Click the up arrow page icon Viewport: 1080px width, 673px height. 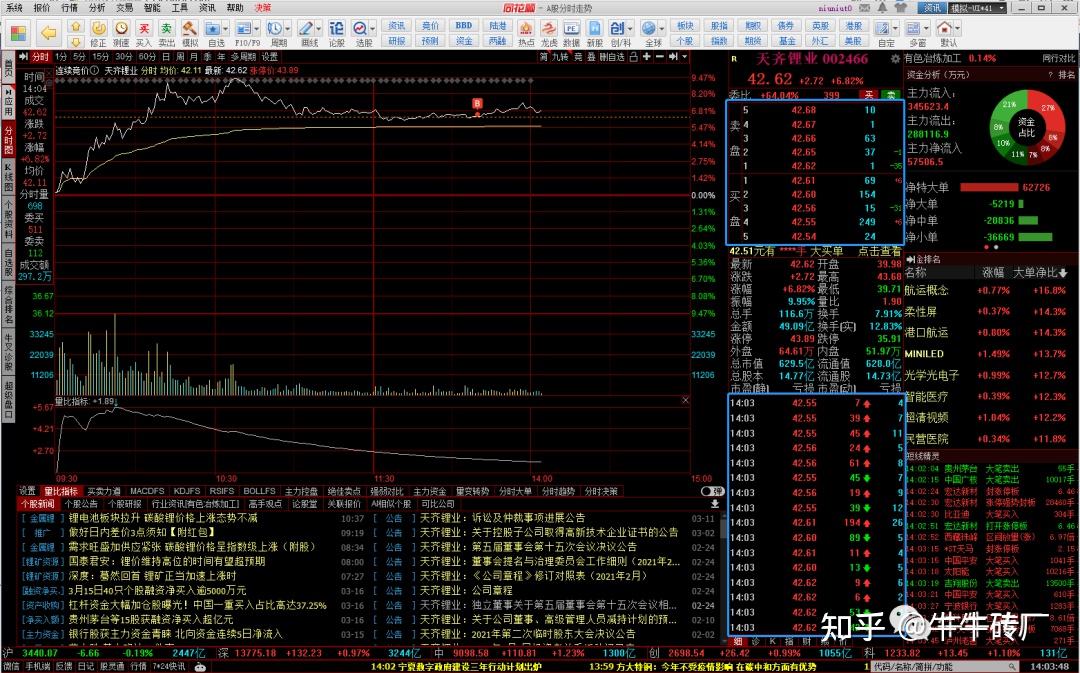tap(76, 27)
